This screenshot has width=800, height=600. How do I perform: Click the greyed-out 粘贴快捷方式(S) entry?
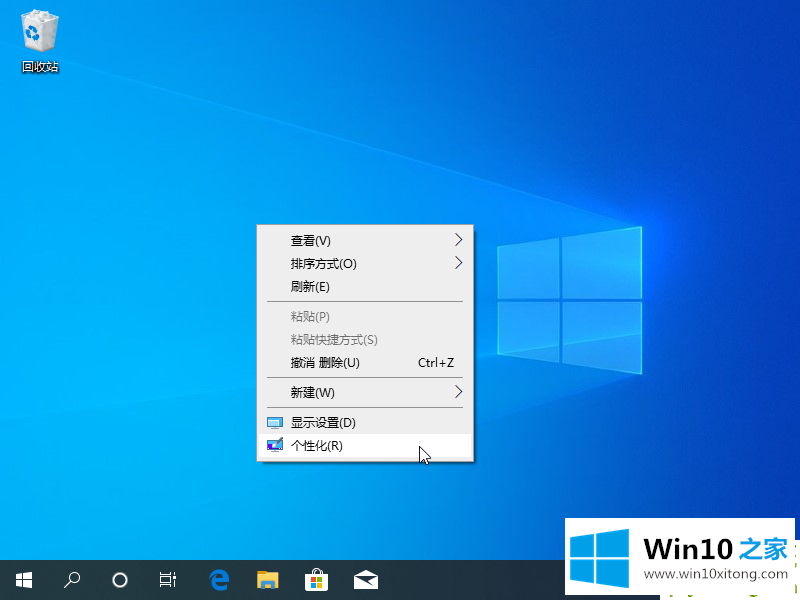[334, 340]
